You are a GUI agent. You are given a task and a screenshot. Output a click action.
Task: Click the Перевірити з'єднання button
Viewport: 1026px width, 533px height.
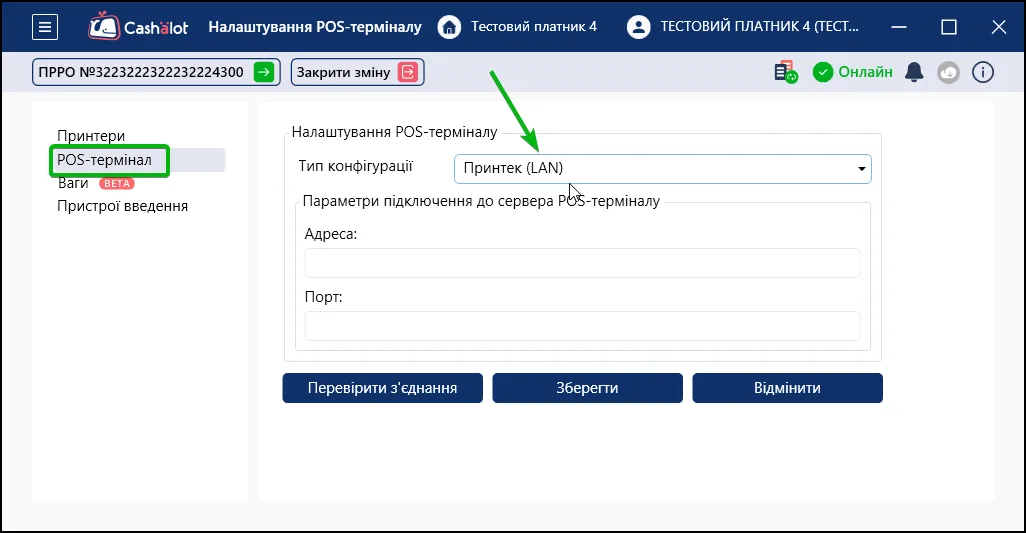[x=383, y=388]
